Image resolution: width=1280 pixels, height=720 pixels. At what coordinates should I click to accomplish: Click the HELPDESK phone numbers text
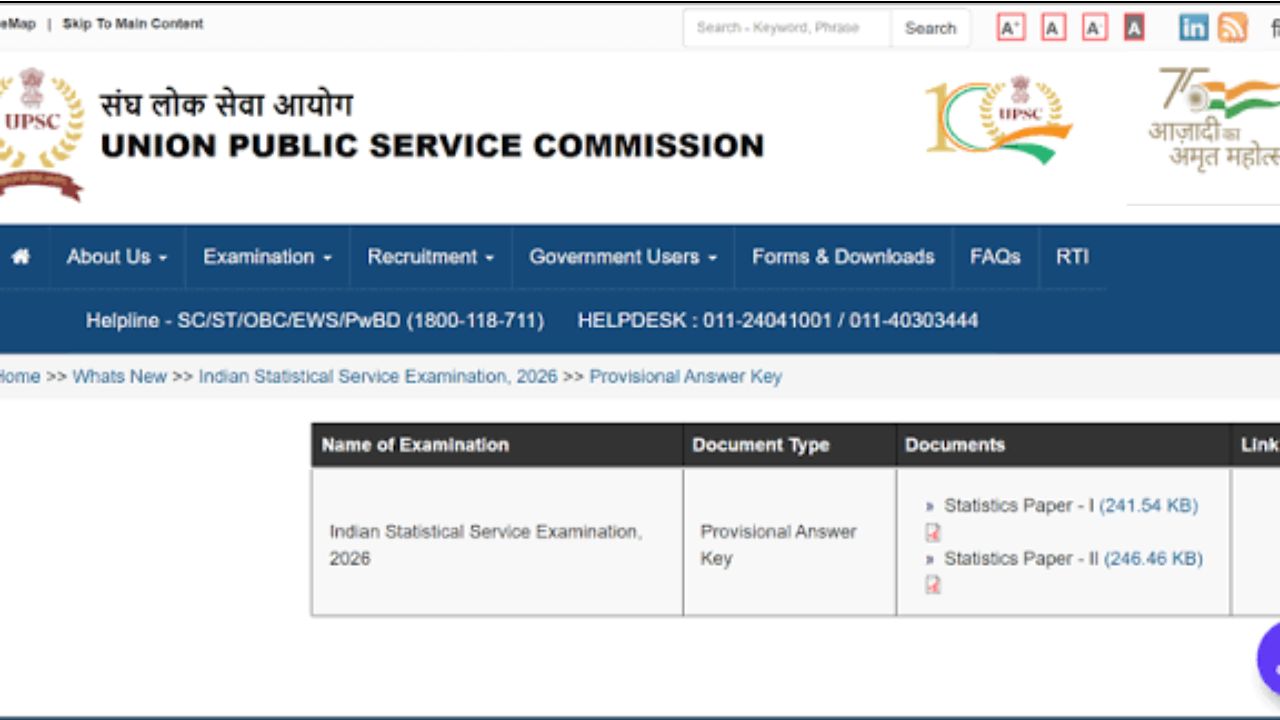[778, 321]
